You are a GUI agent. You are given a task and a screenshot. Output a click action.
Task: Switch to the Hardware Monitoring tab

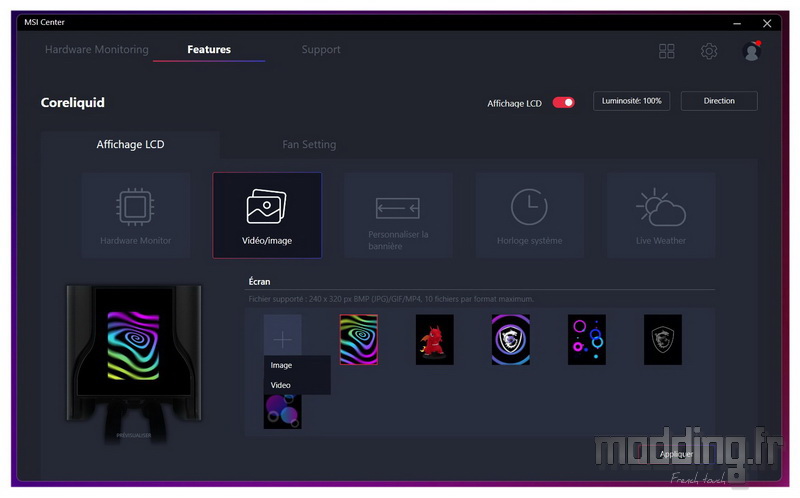(x=97, y=49)
